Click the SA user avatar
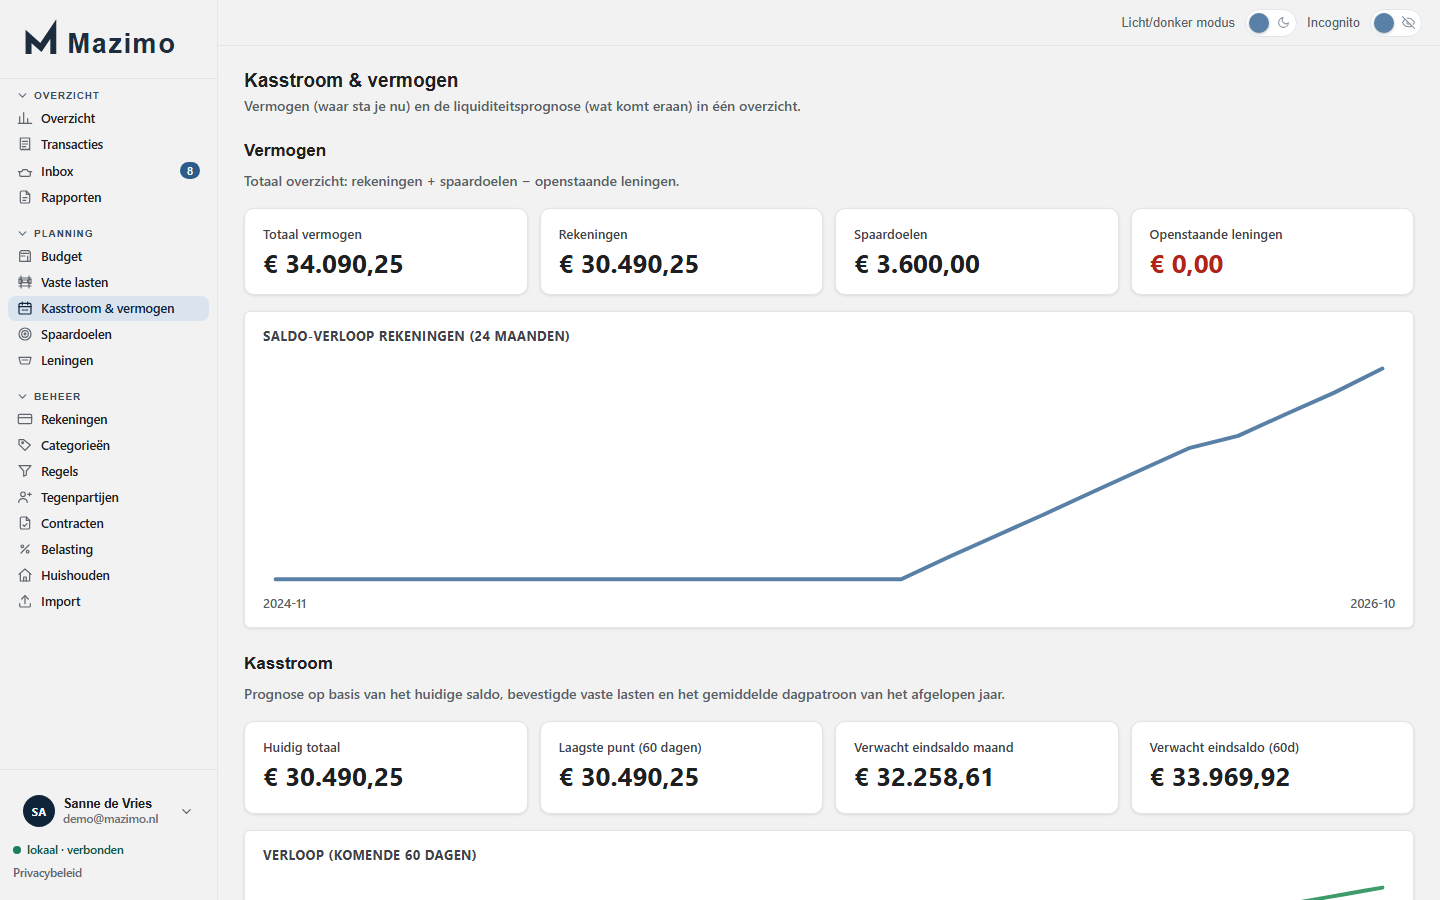The image size is (1440, 900). pyautogui.click(x=39, y=811)
